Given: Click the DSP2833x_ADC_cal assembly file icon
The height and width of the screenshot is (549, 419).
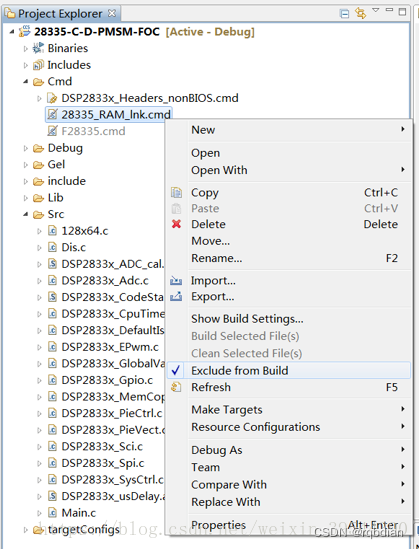Looking at the screenshot, I should coord(52,264).
